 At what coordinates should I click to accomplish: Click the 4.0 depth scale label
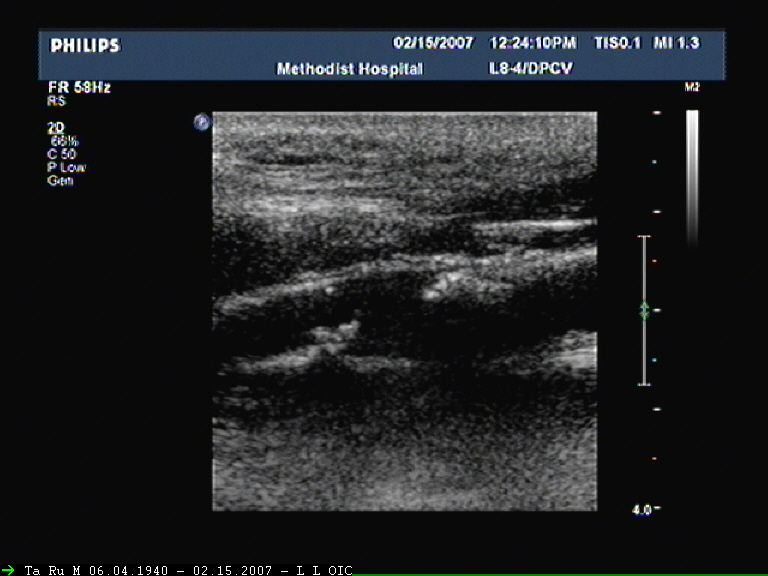coord(642,509)
